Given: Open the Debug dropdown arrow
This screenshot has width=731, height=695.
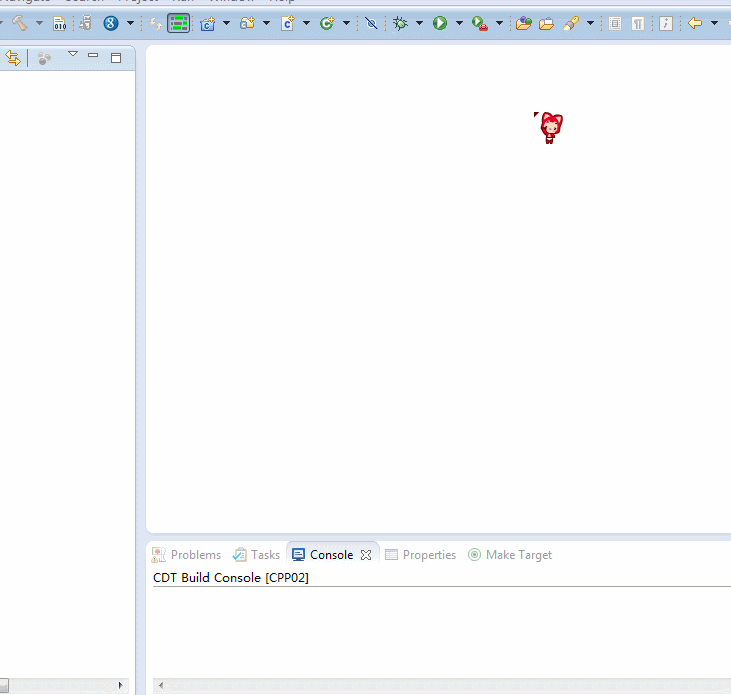Looking at the screenshot, I should coord(420,23).
